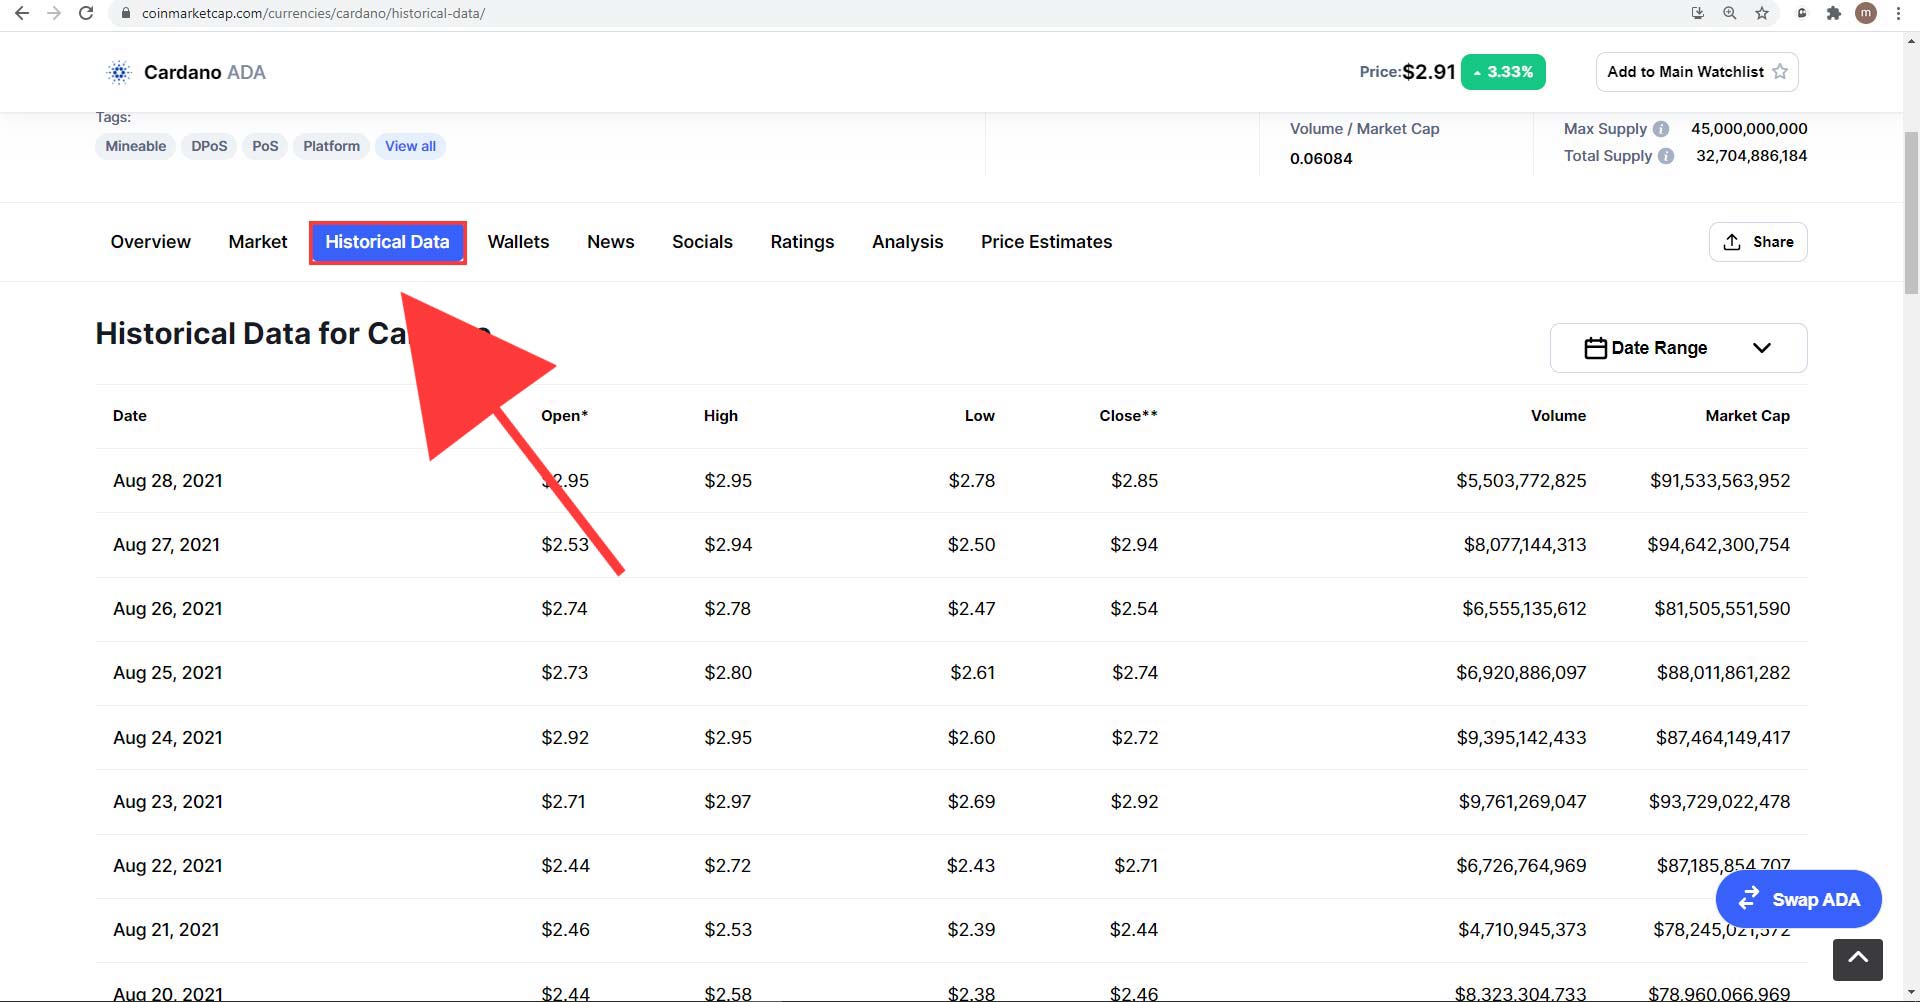Click the Share button
This screenshot has height=1002, width=1920.
pos(1758,242)
